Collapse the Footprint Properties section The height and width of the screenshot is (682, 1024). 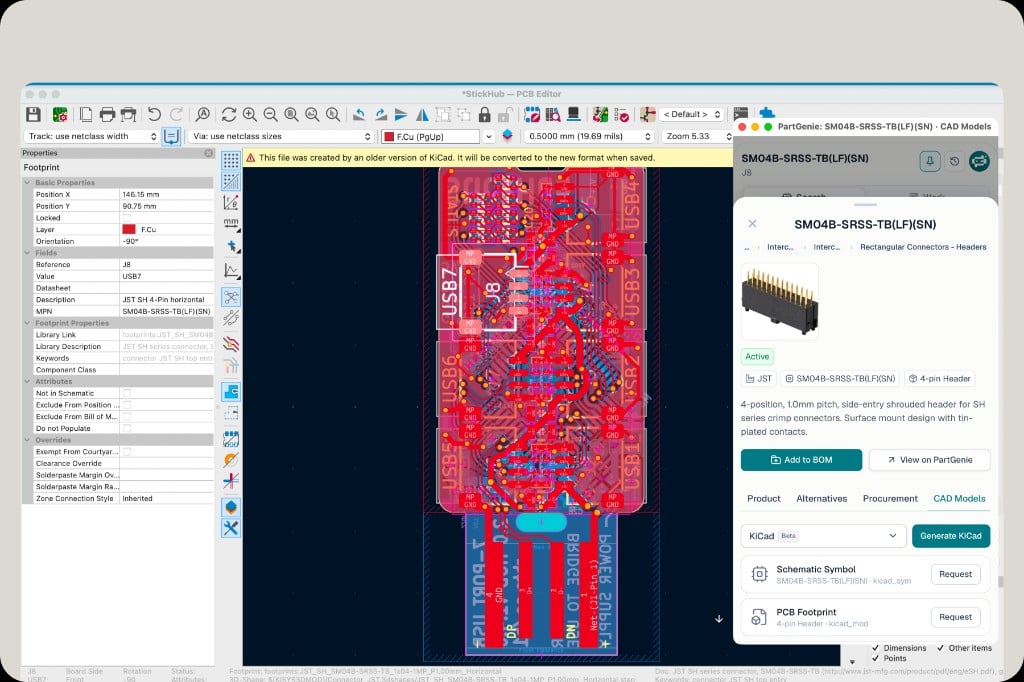27,323
